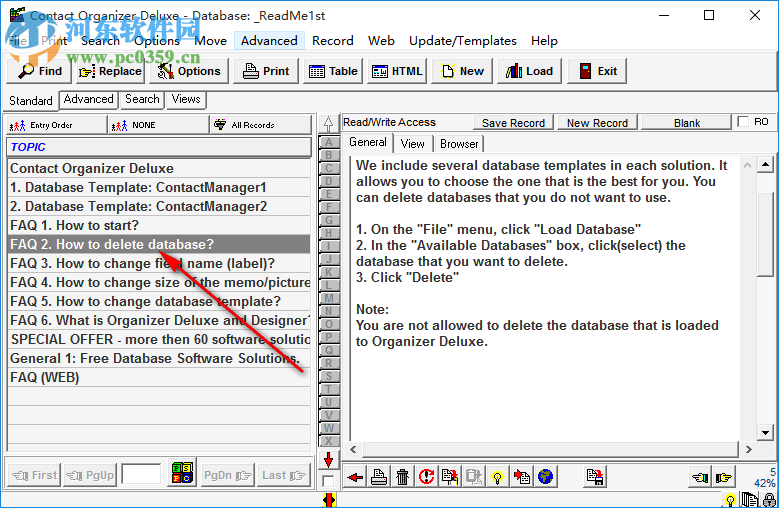
Task: Open the All Records filter dropdown
Action: (x=261, y=125)
